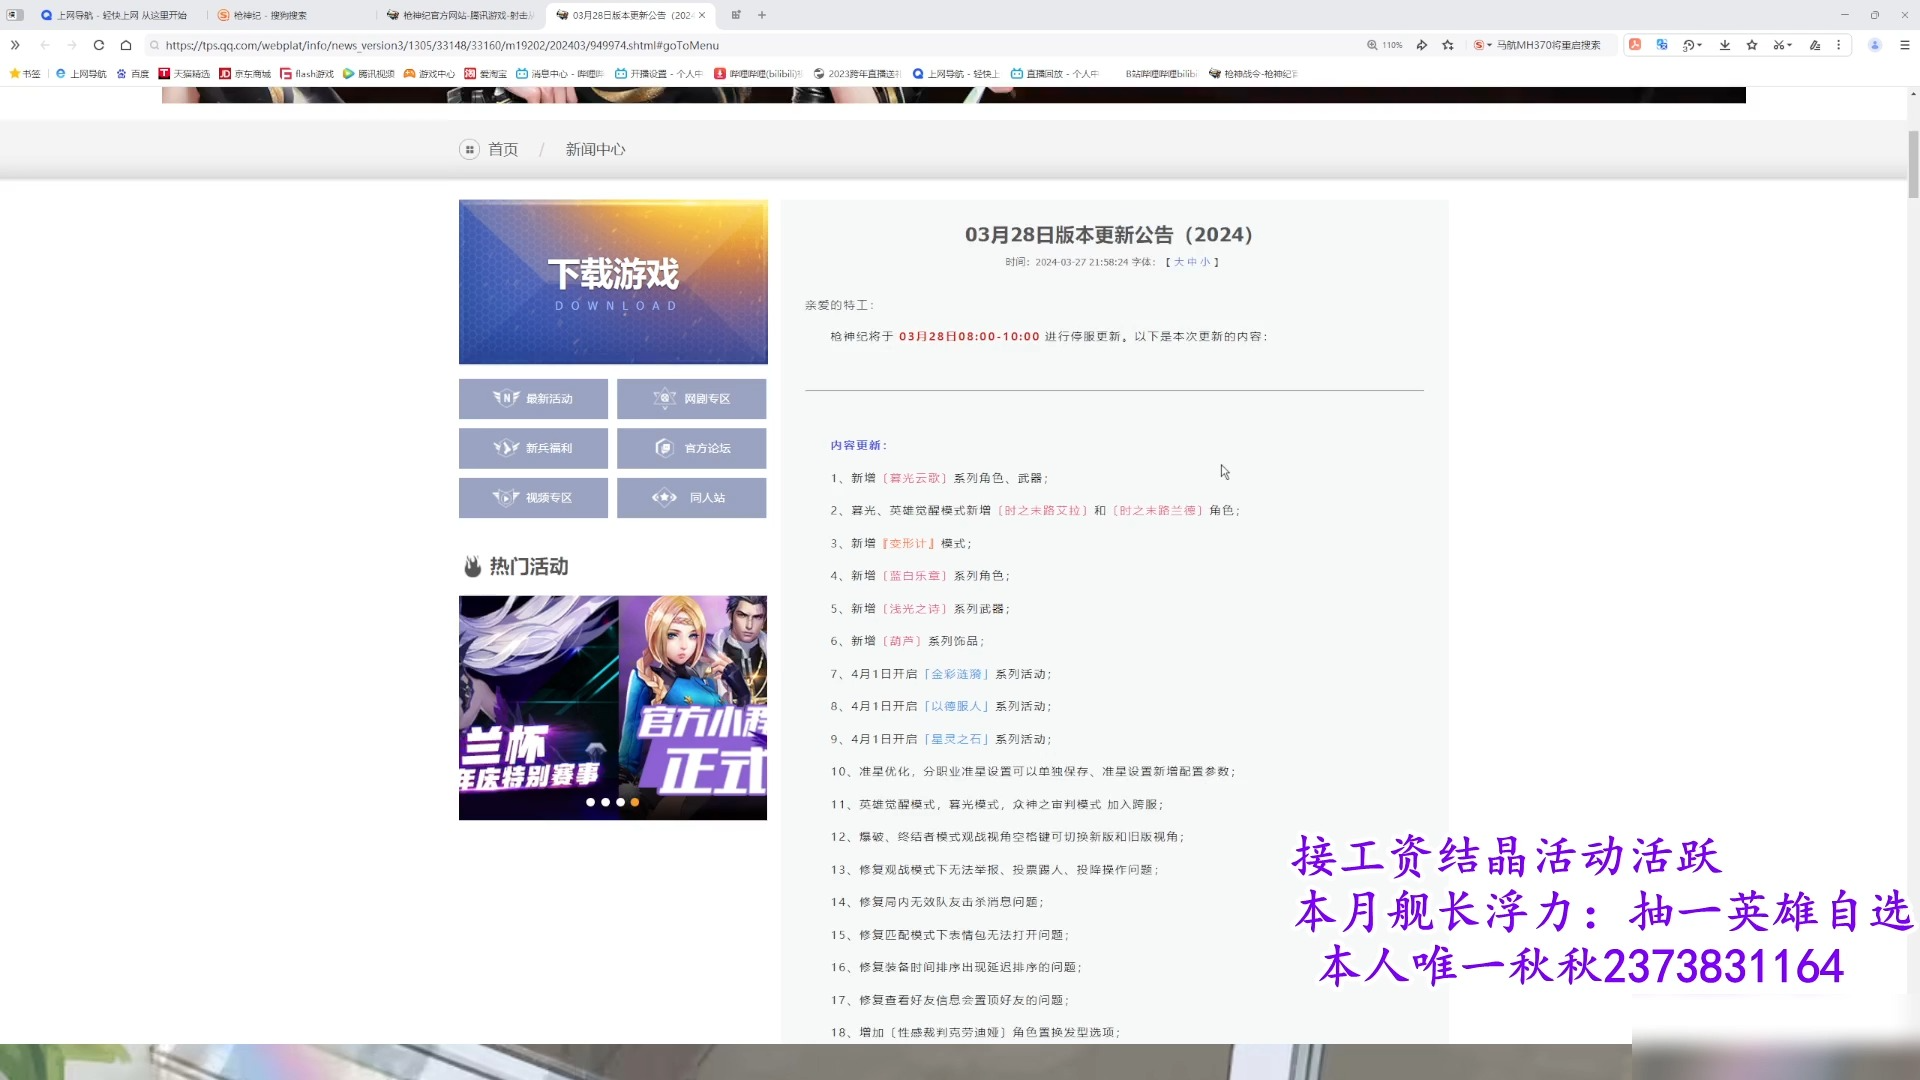Switch to the 上网导航 tab
The height and width of the screenshot is (1080, 1920).
[120, 15]
